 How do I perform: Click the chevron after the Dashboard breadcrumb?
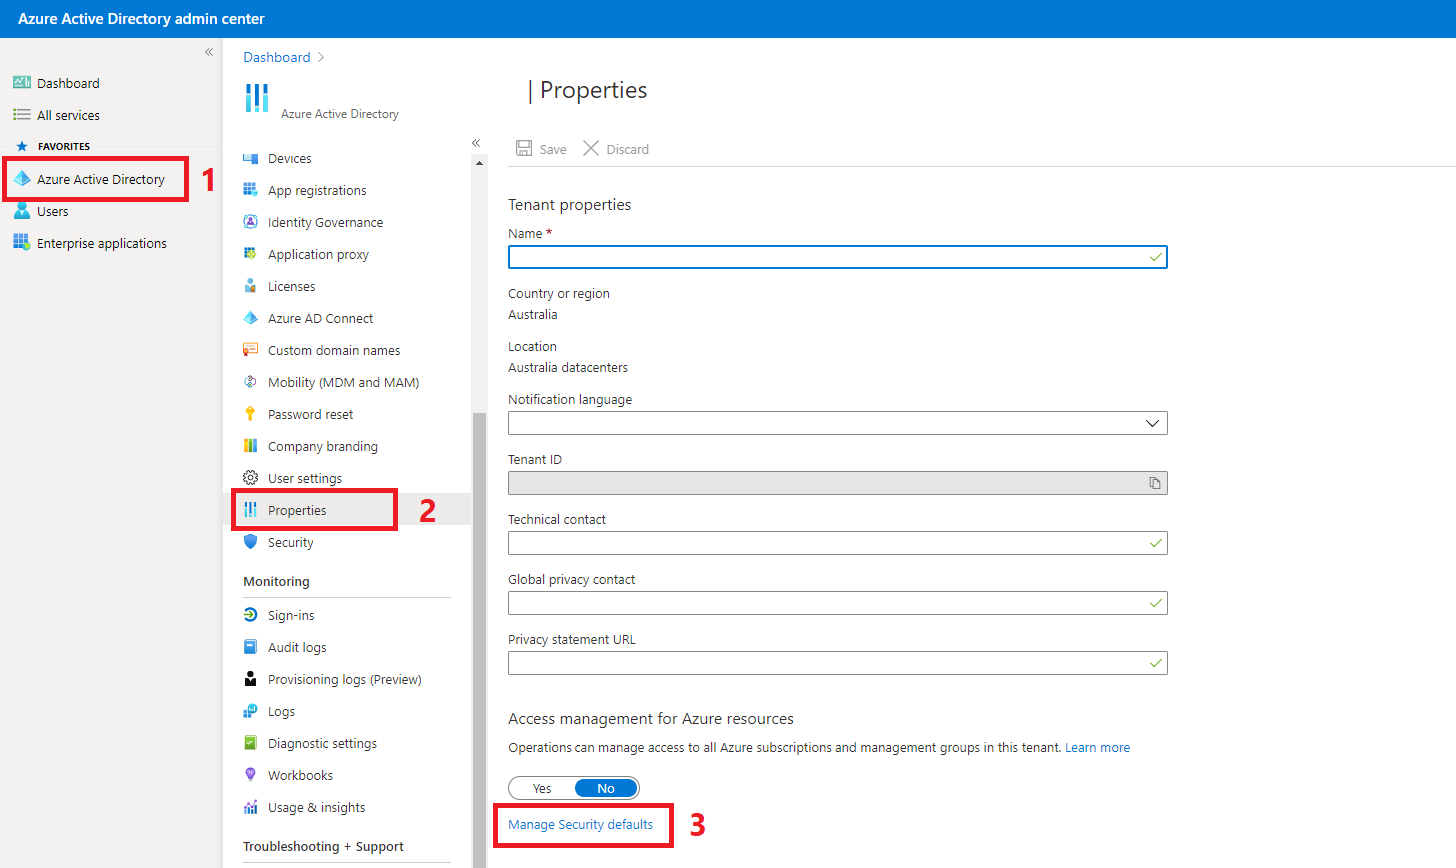321,57
